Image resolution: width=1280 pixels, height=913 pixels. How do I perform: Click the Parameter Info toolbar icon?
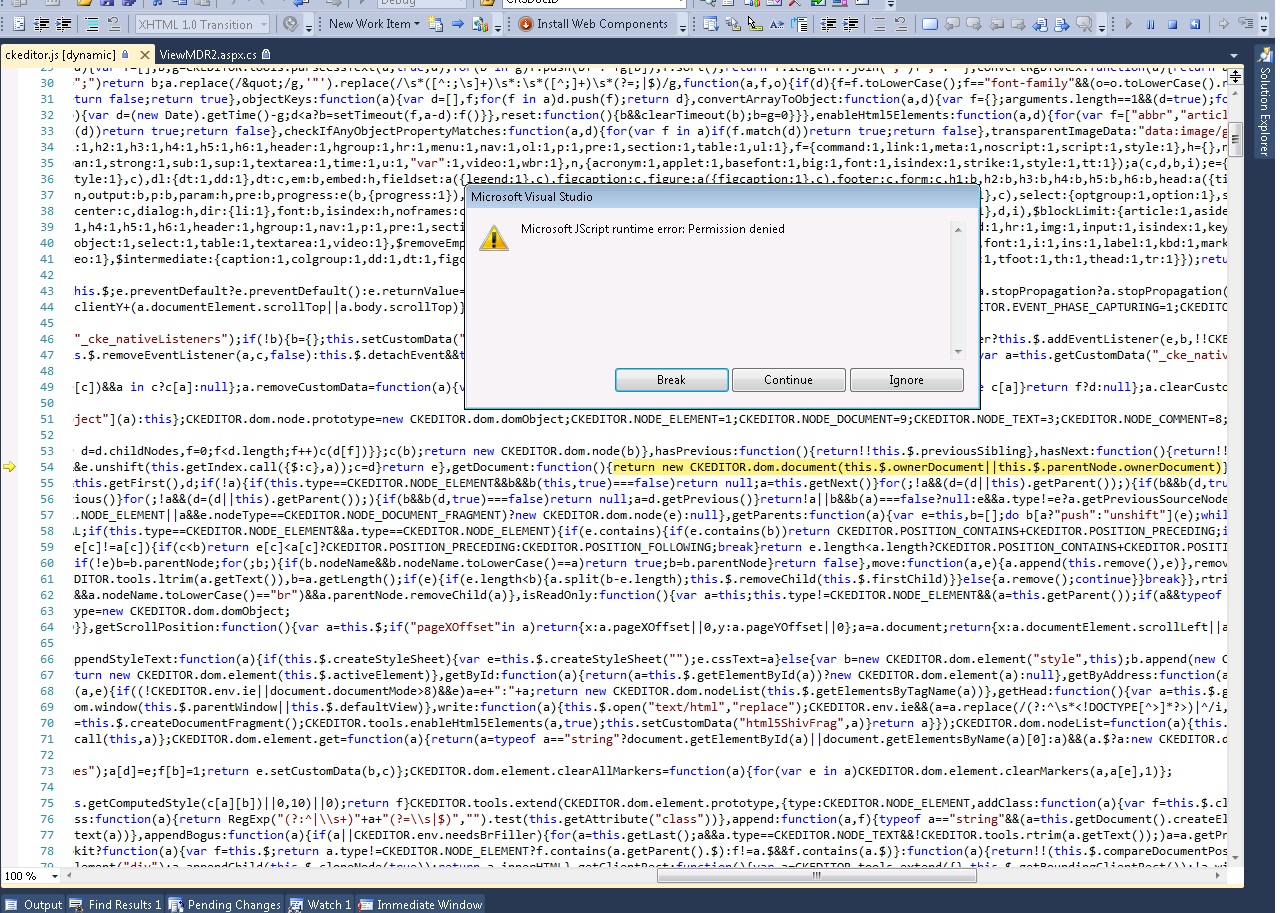[733, 24]
